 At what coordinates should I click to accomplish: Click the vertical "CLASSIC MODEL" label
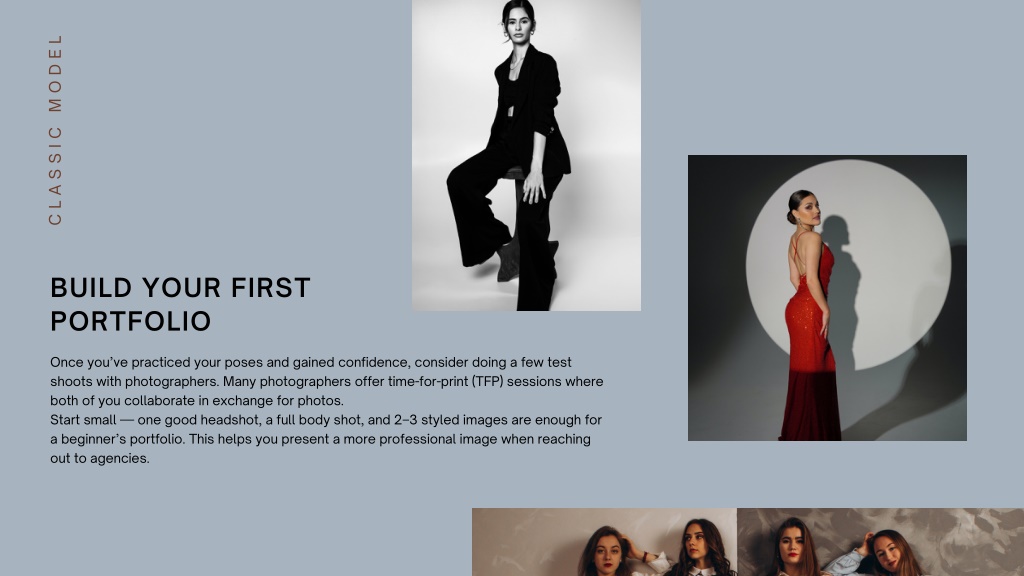[x=56, y=130]
